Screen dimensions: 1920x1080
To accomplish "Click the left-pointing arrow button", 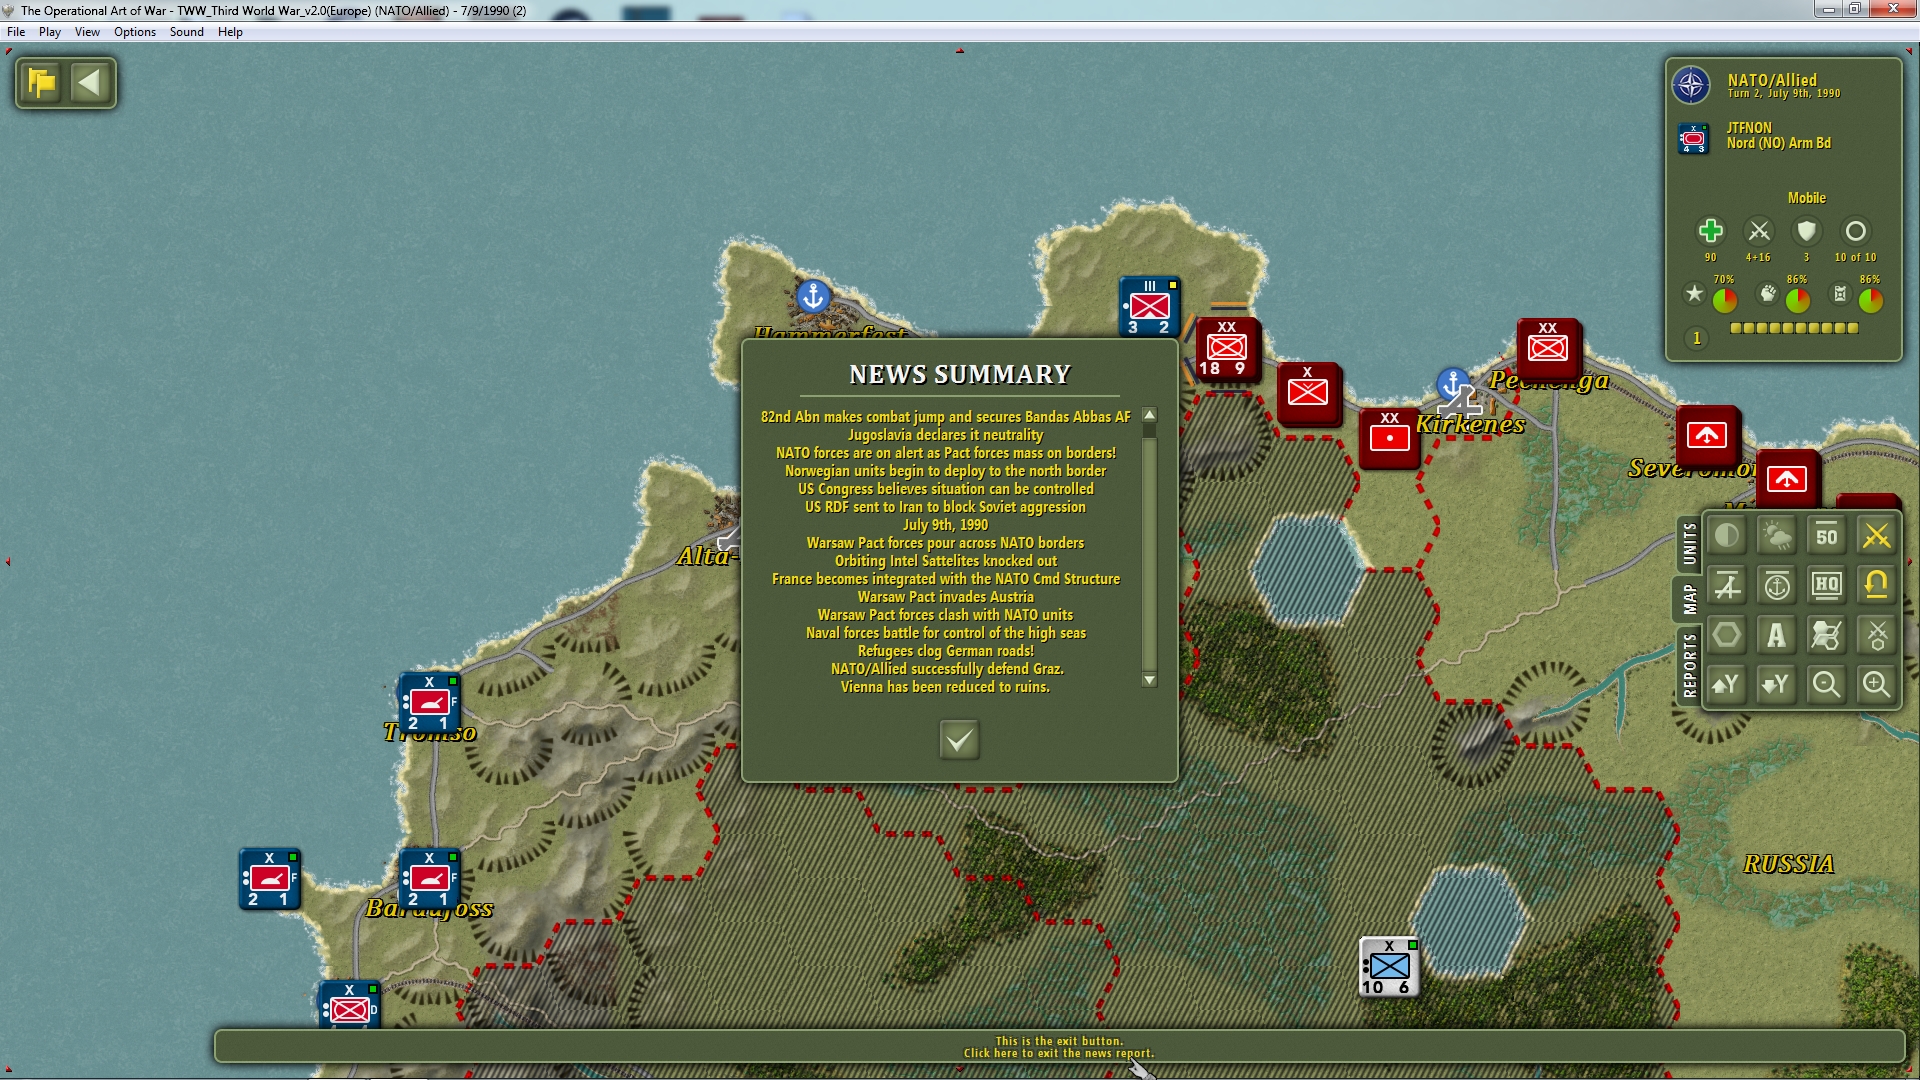I will click(x=90, y=82).
